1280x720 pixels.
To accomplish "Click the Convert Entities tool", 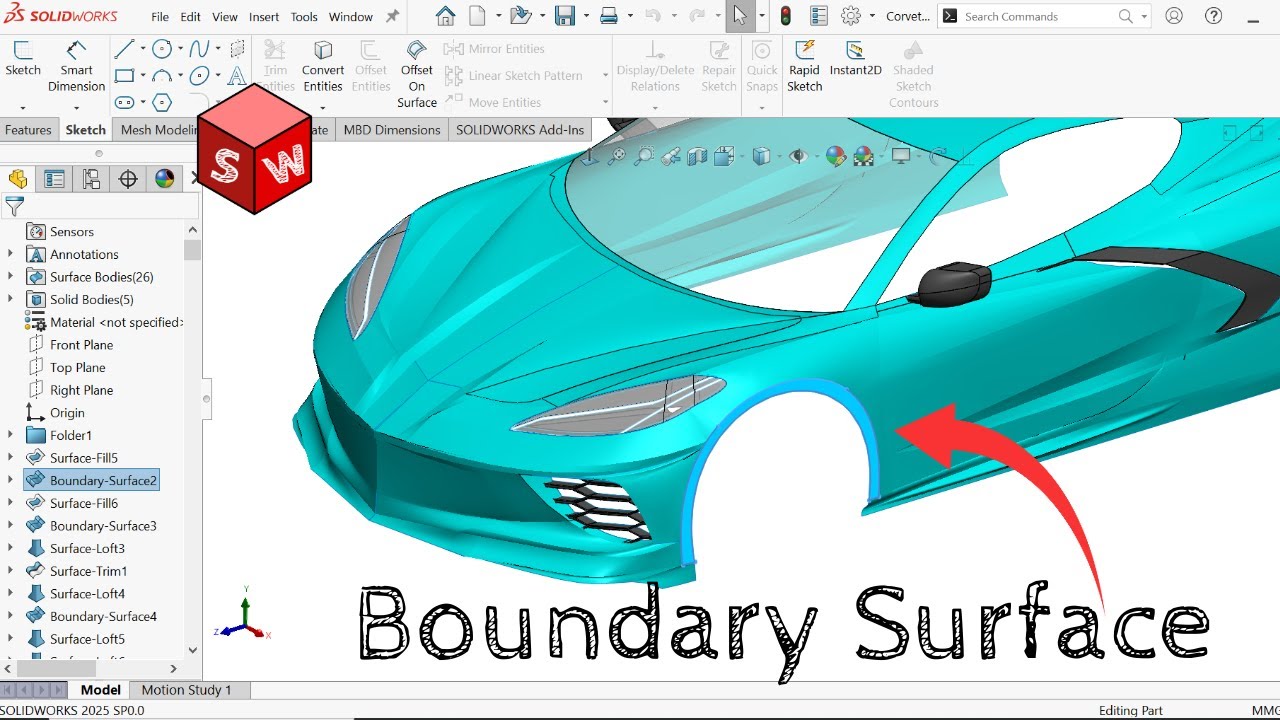I will click(x=323, y=66).
